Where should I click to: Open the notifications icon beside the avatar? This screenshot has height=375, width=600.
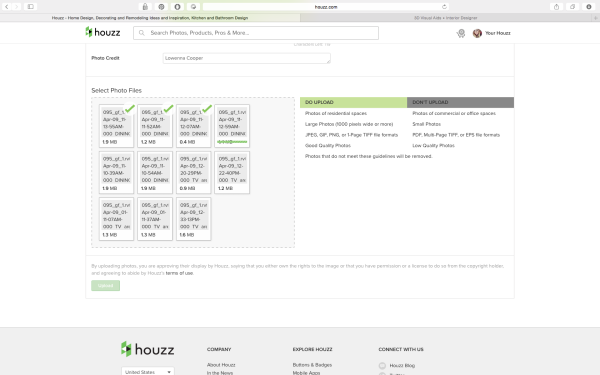pyautogui.click(x=461, y=33)
